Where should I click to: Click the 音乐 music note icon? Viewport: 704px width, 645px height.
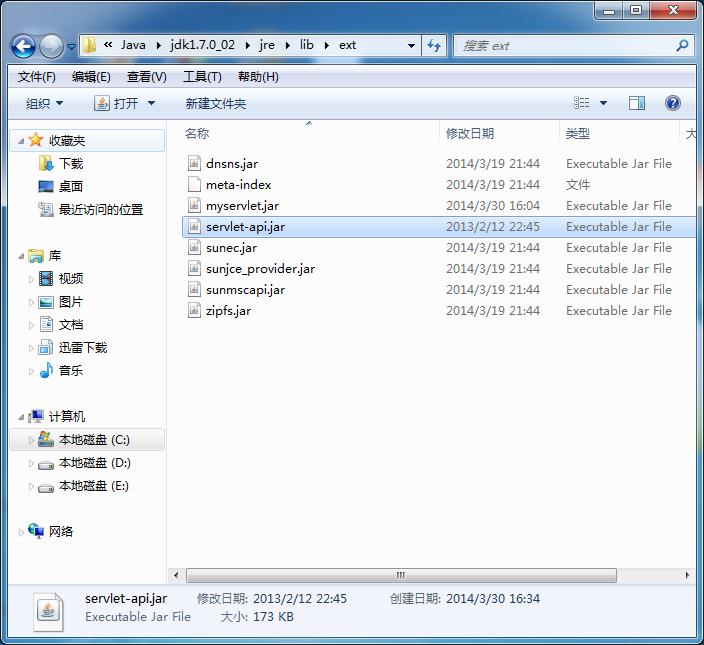(x=46, y=370)
